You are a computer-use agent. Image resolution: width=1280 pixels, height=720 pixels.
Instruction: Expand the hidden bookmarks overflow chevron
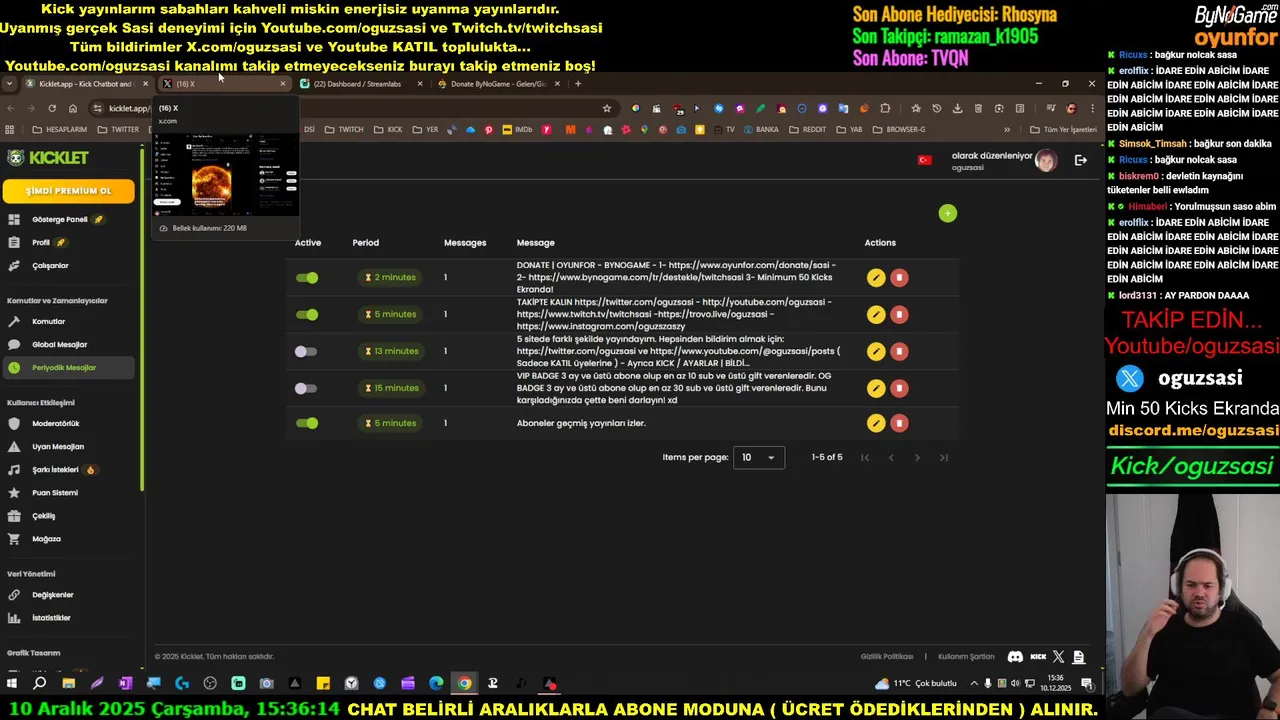(1007, 130)
